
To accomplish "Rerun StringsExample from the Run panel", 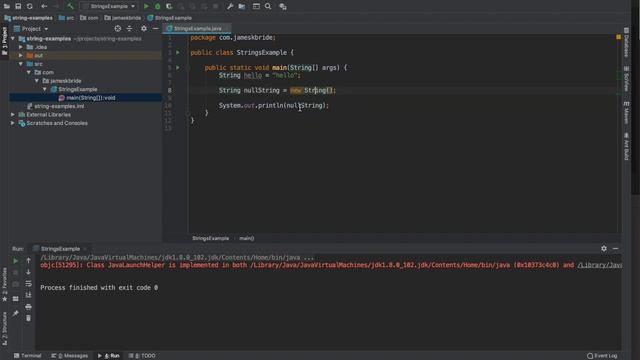I will (x=16, y=260).
